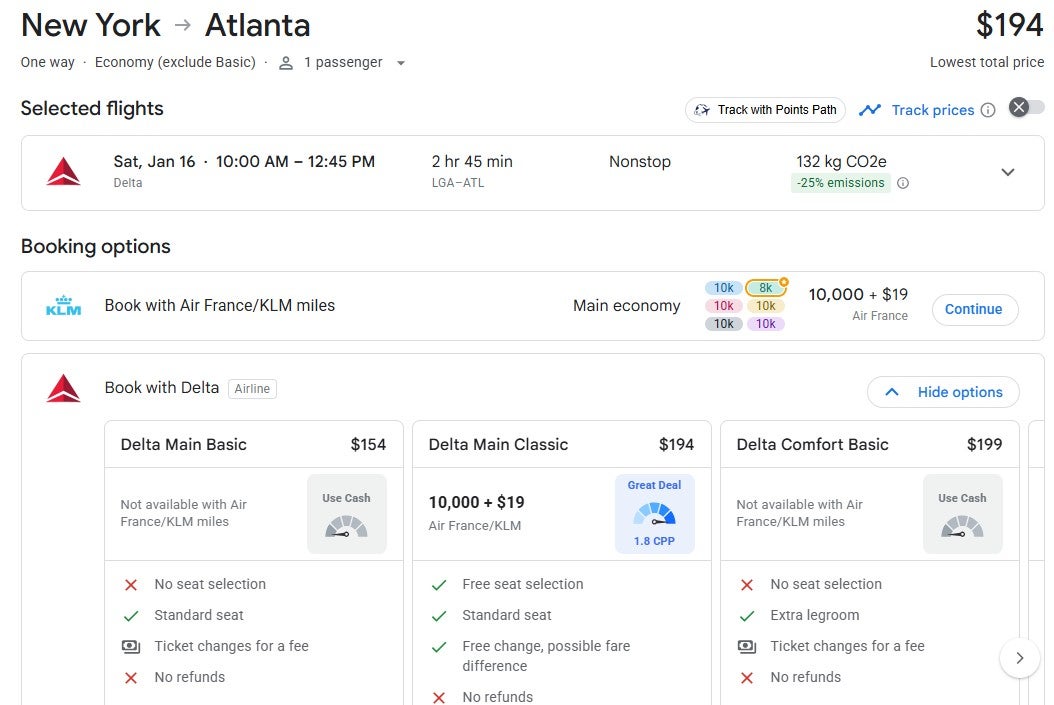Screen dimensions: 1054x705
Task: Click the checkmark beside Main Classic Standard seat
Action: (439, 616)
